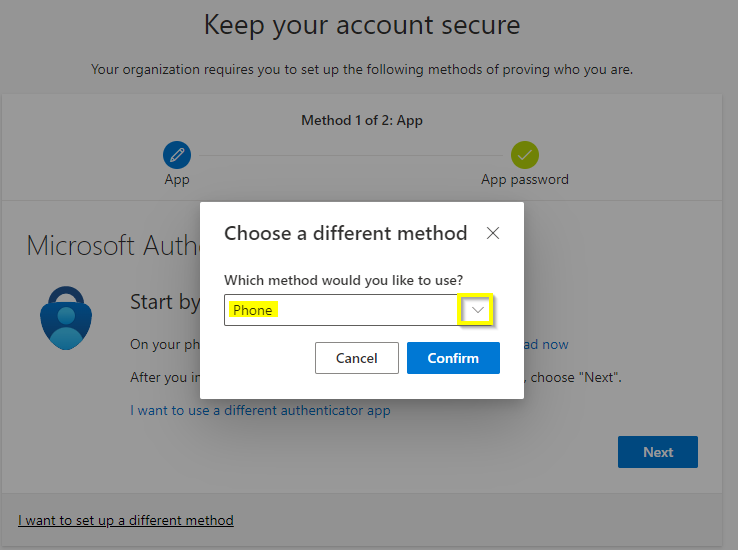Click the App password checkmark icon
This screenshot has width=738, height=550.
tap(525, 155)
